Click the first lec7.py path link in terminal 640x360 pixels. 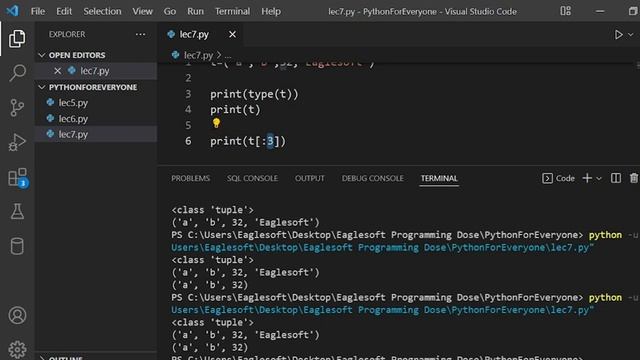pyautogui.click(x=382, y=247)
